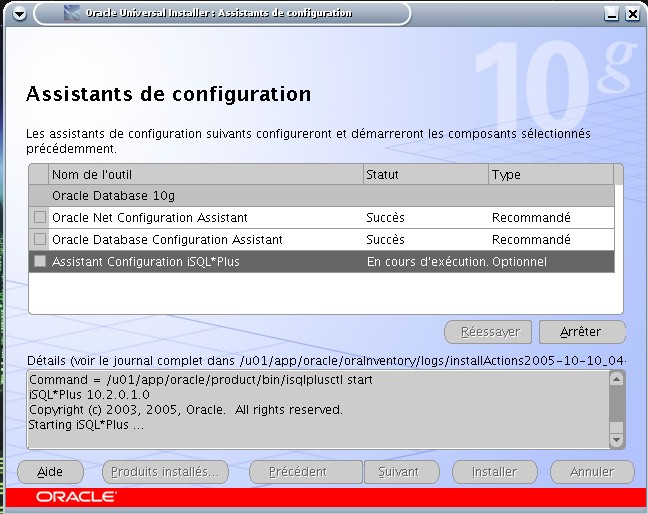Cancel with the Annuler button

point(592,472)
